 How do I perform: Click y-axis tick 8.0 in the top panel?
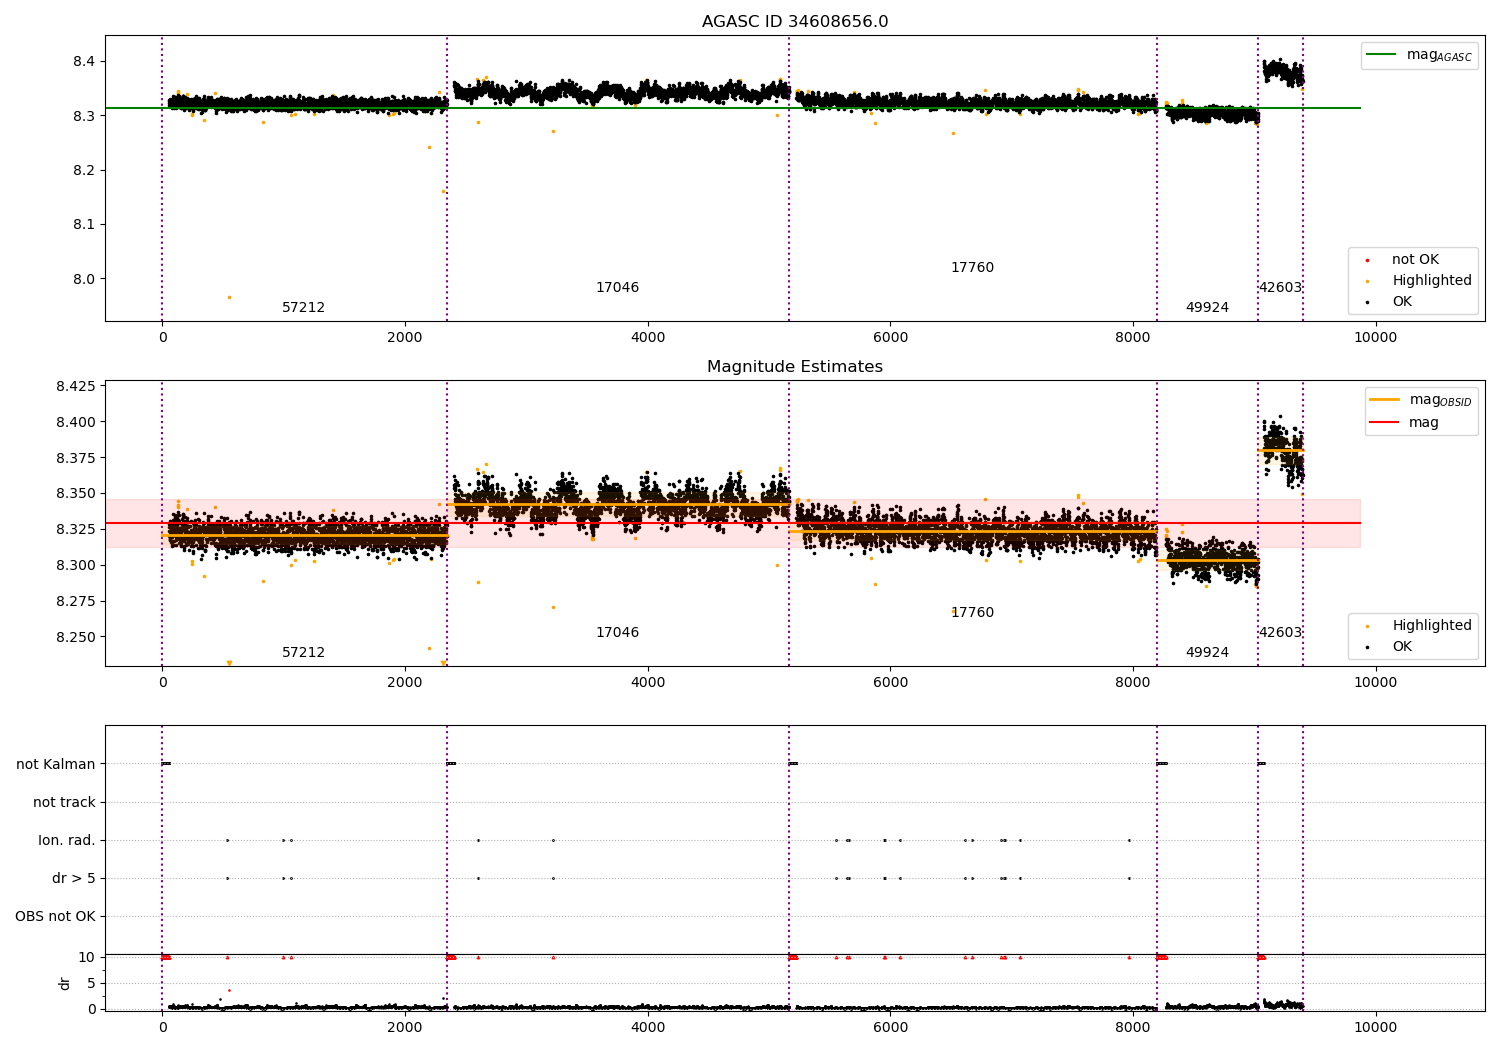84,279
